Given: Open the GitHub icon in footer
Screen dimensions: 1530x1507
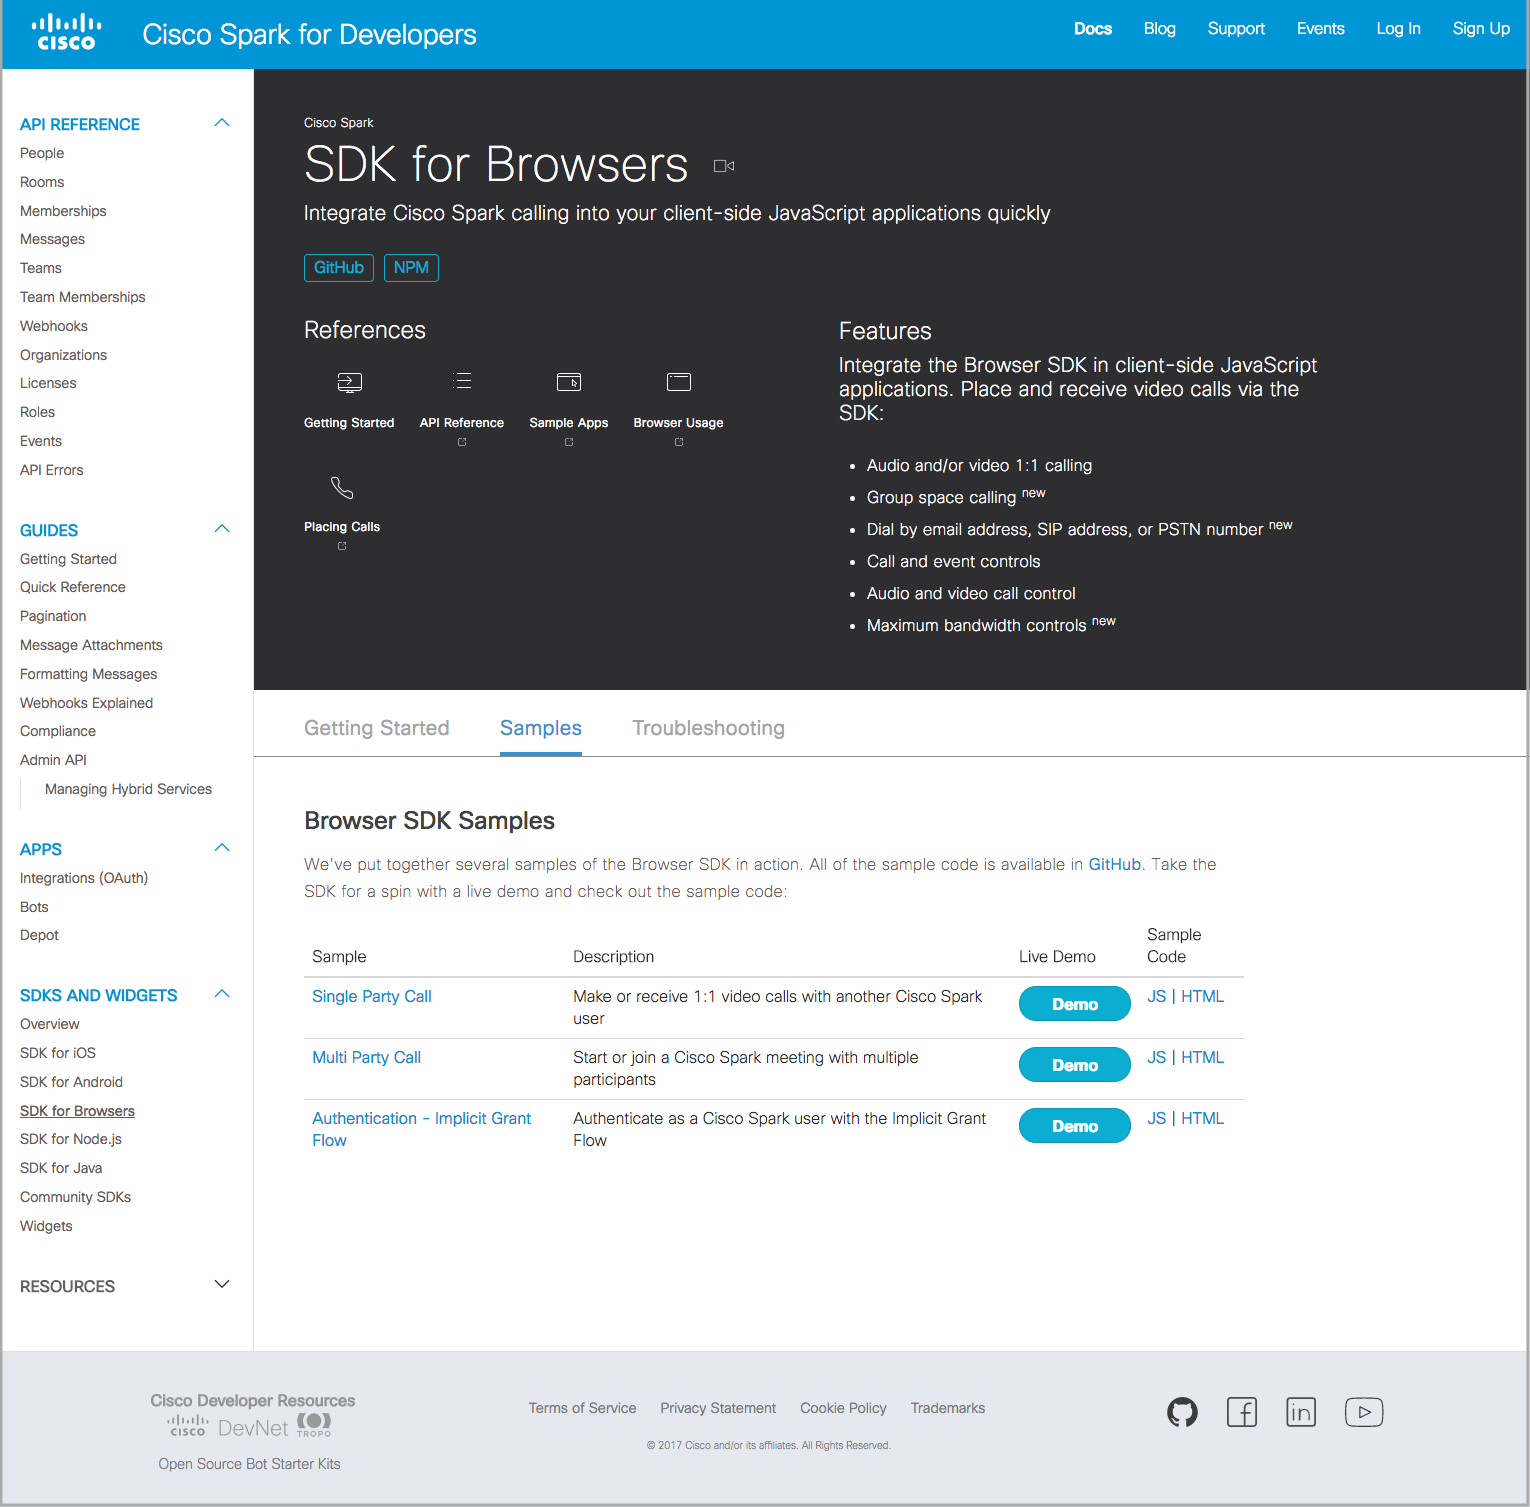Looking at the screenshot, I should tap(1182, 1412).
